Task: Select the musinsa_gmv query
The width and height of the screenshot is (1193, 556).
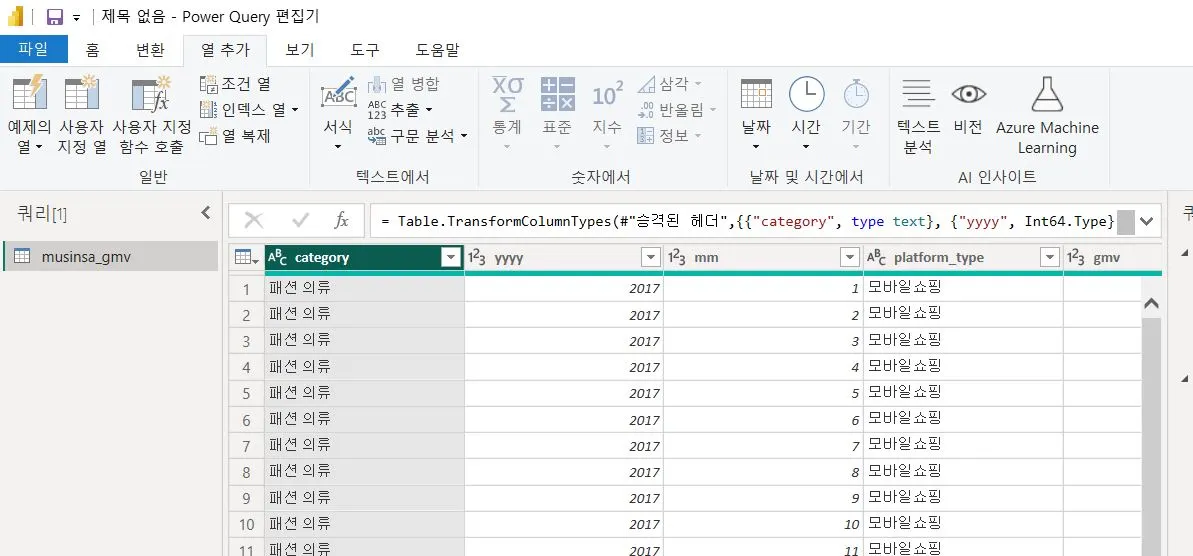Action: pos(111,256)
